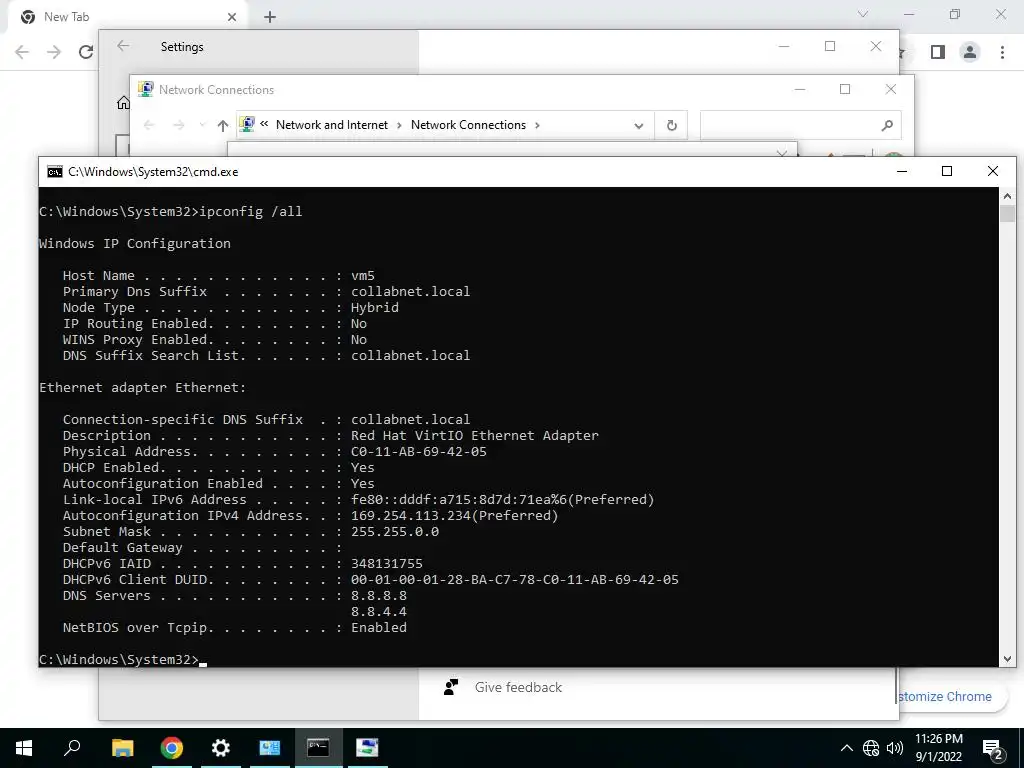This screenshot has width=1024, height=768.
Task: Close the New Tab in Chrome
Action: (232, 17)
